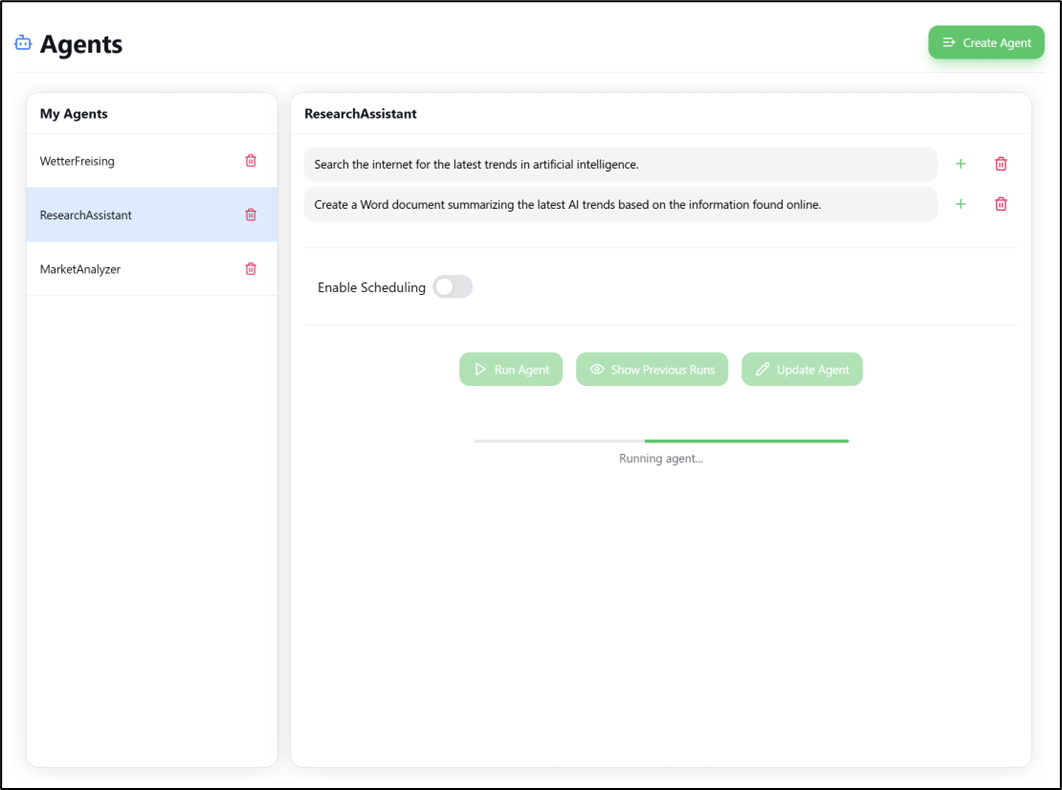Remove the internet search task with trash icon
This screenshot has height=790, width=1062.
[1001, 164]
